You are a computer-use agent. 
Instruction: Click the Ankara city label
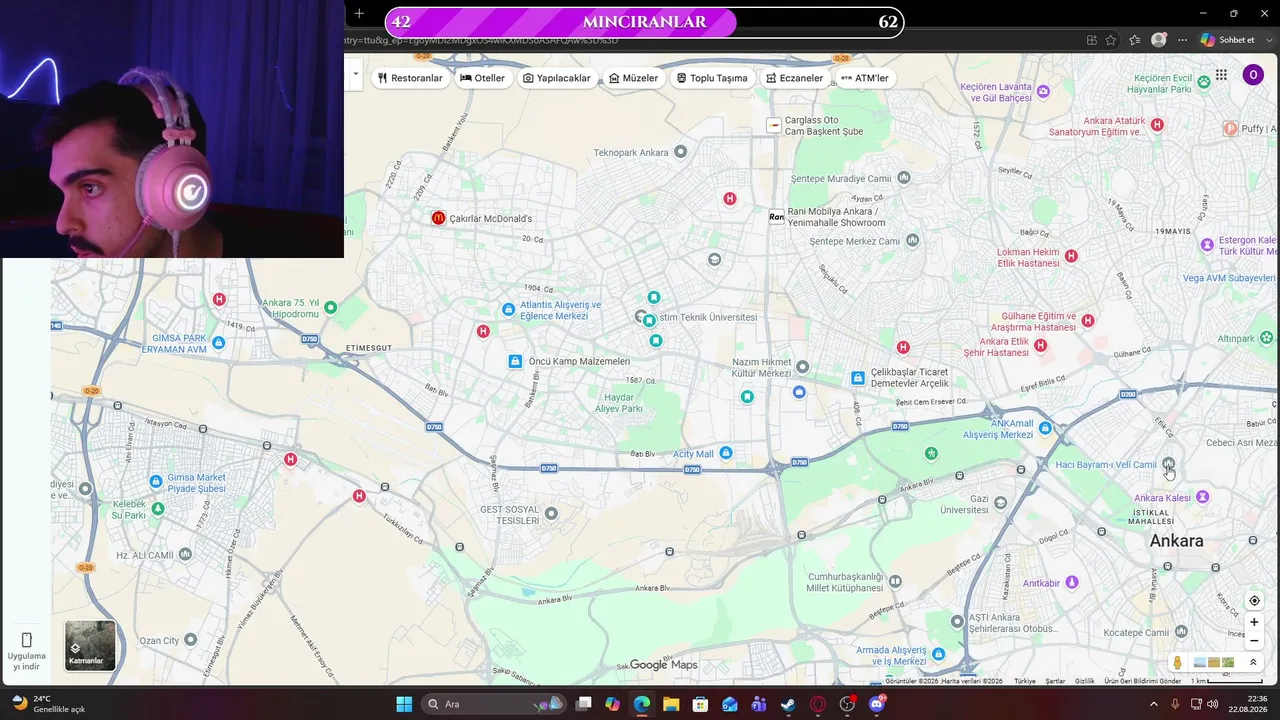click(x=1177, y=541)
